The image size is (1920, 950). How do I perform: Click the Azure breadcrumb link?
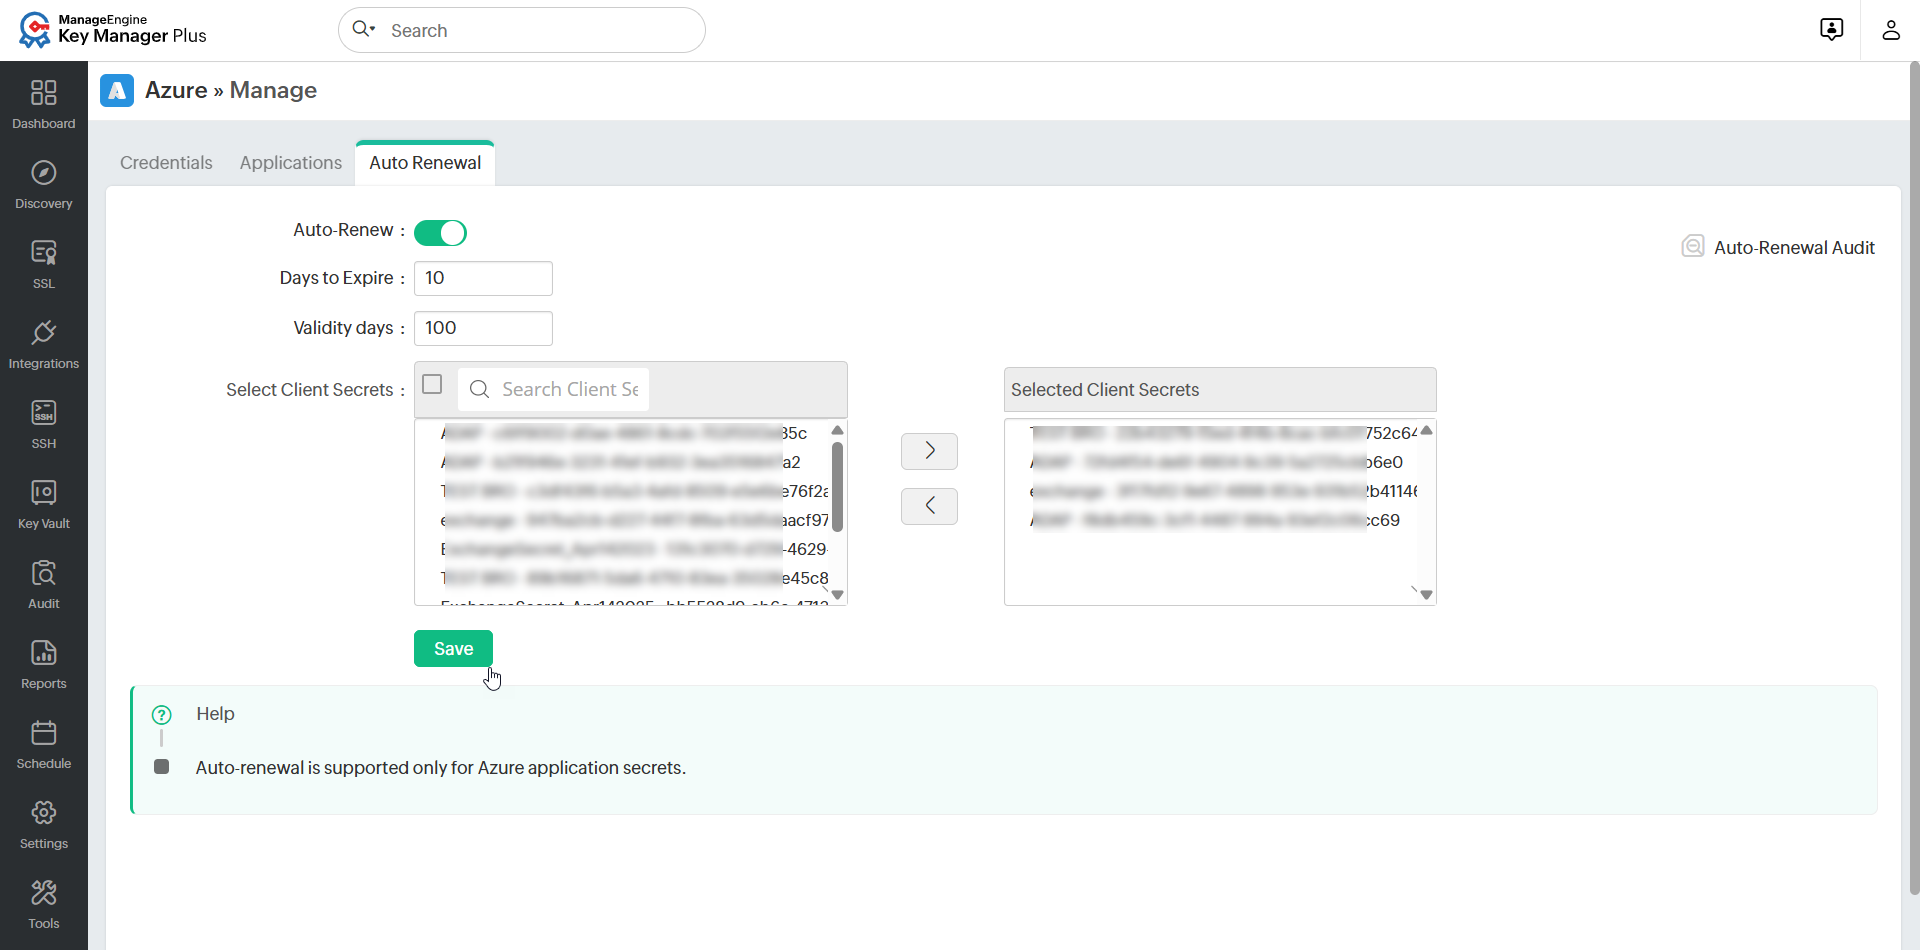(x=176, y=90)
